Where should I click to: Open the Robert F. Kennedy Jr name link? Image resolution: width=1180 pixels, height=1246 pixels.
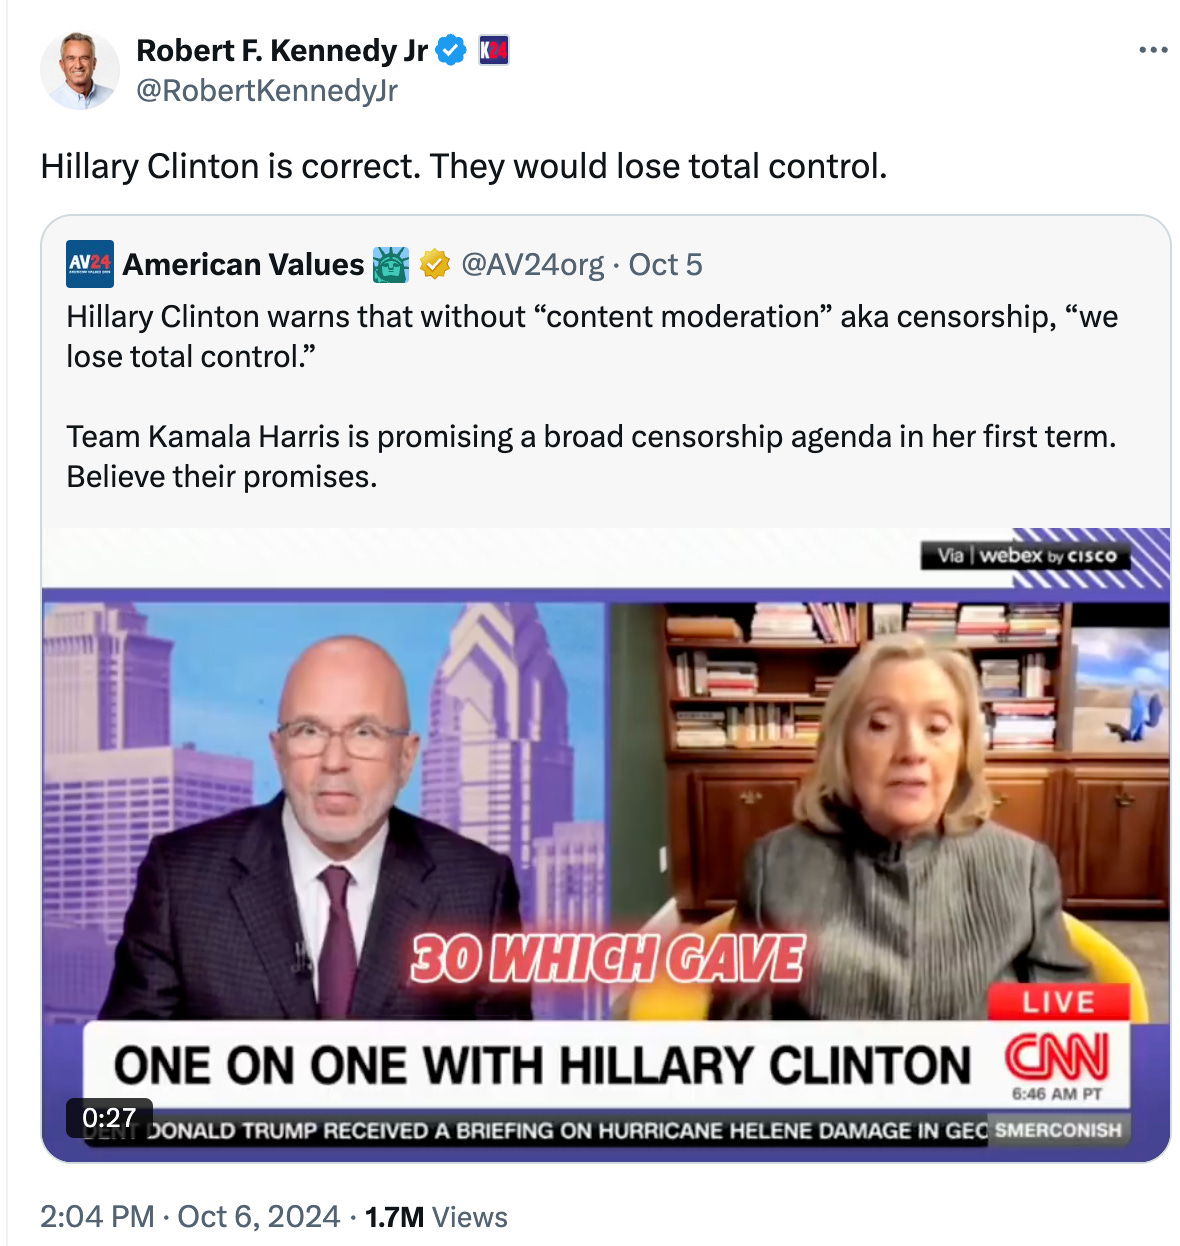(282, 50)
